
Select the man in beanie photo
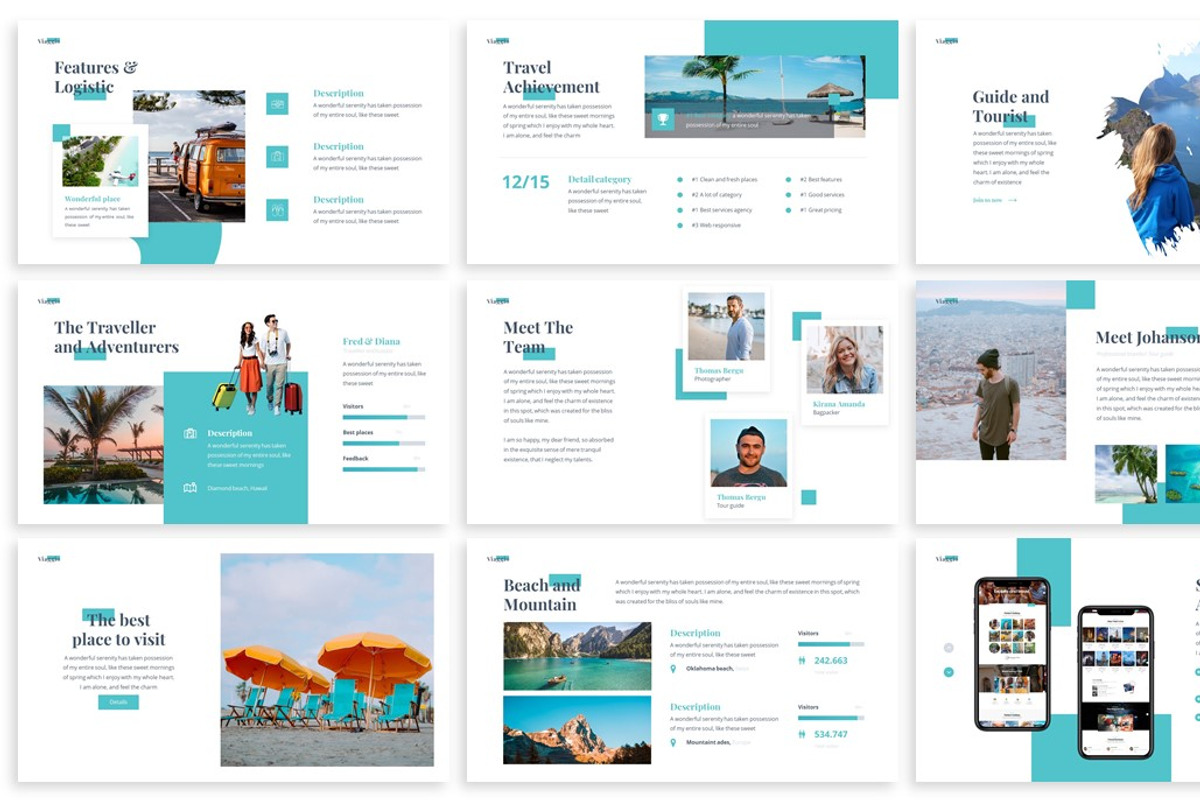point(991,370)
